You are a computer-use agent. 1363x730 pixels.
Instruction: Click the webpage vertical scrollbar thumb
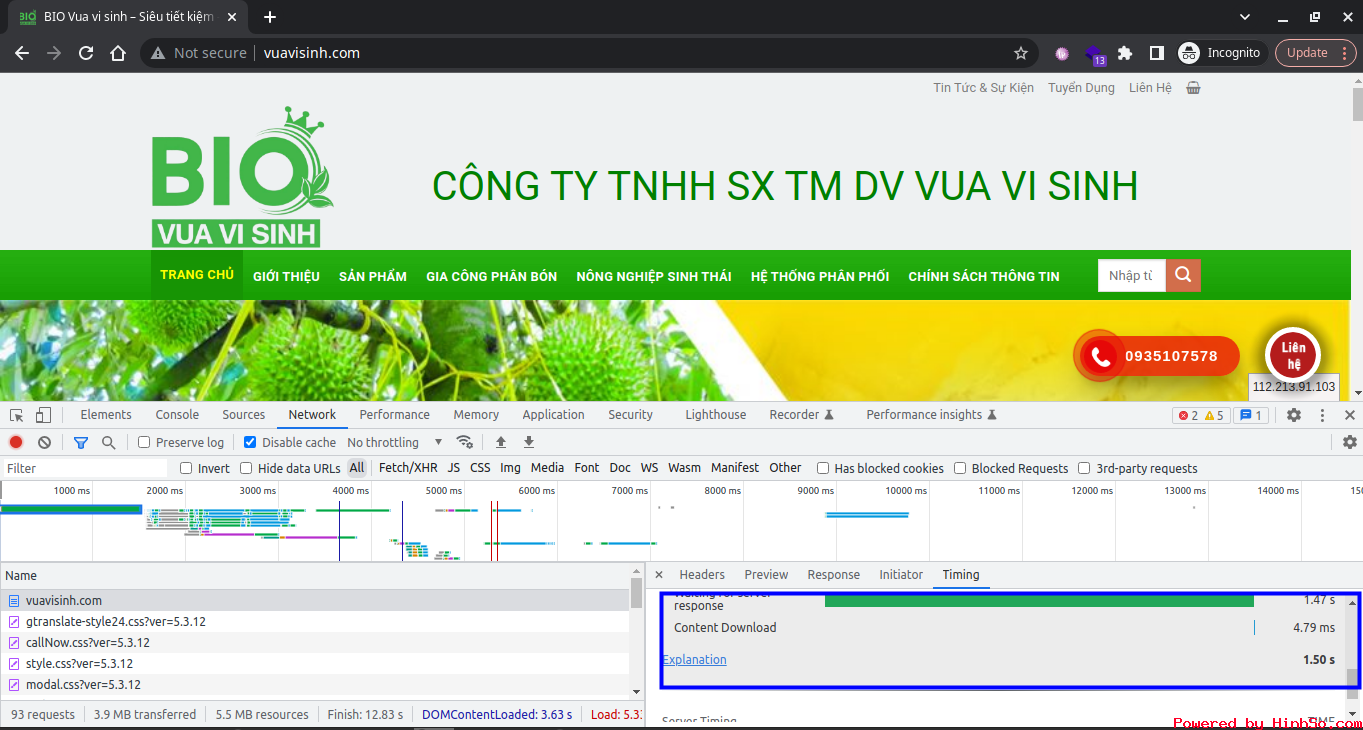[1357, 104]
